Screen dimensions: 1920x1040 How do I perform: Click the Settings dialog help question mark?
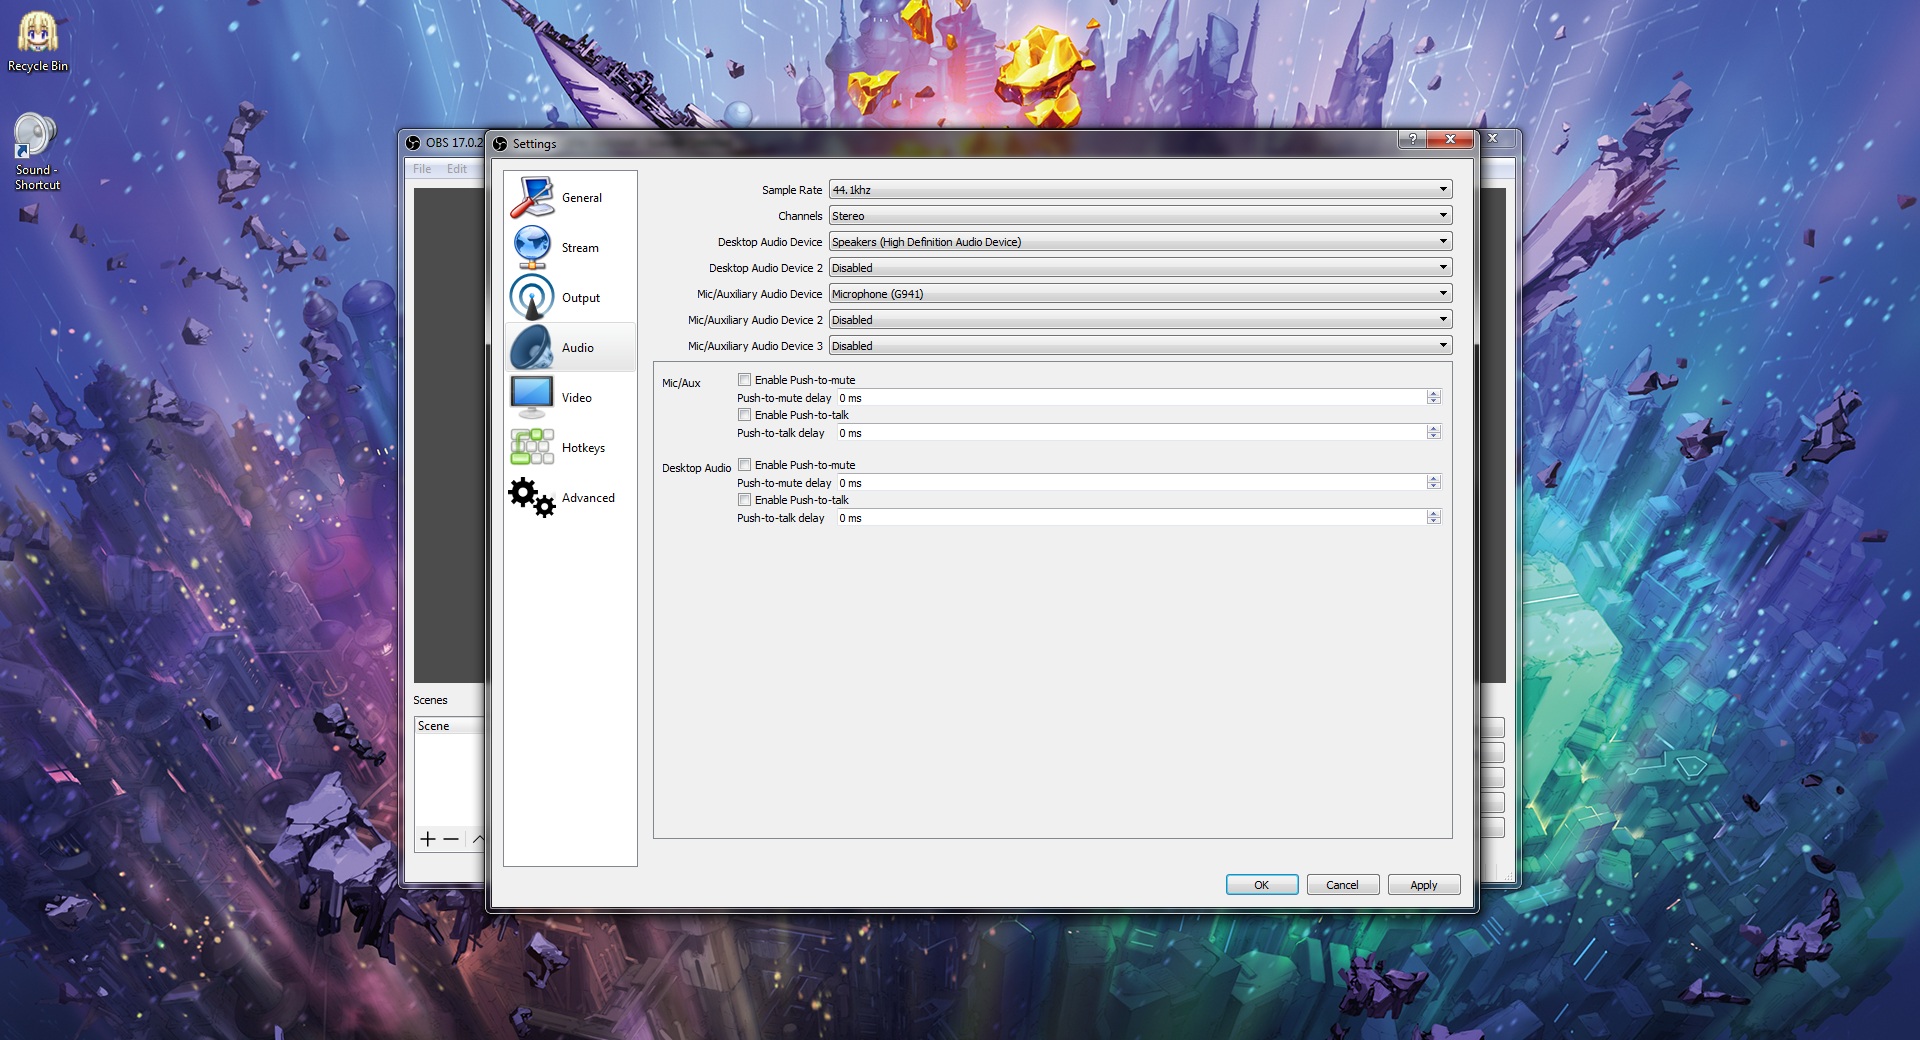coord(1412,139)
